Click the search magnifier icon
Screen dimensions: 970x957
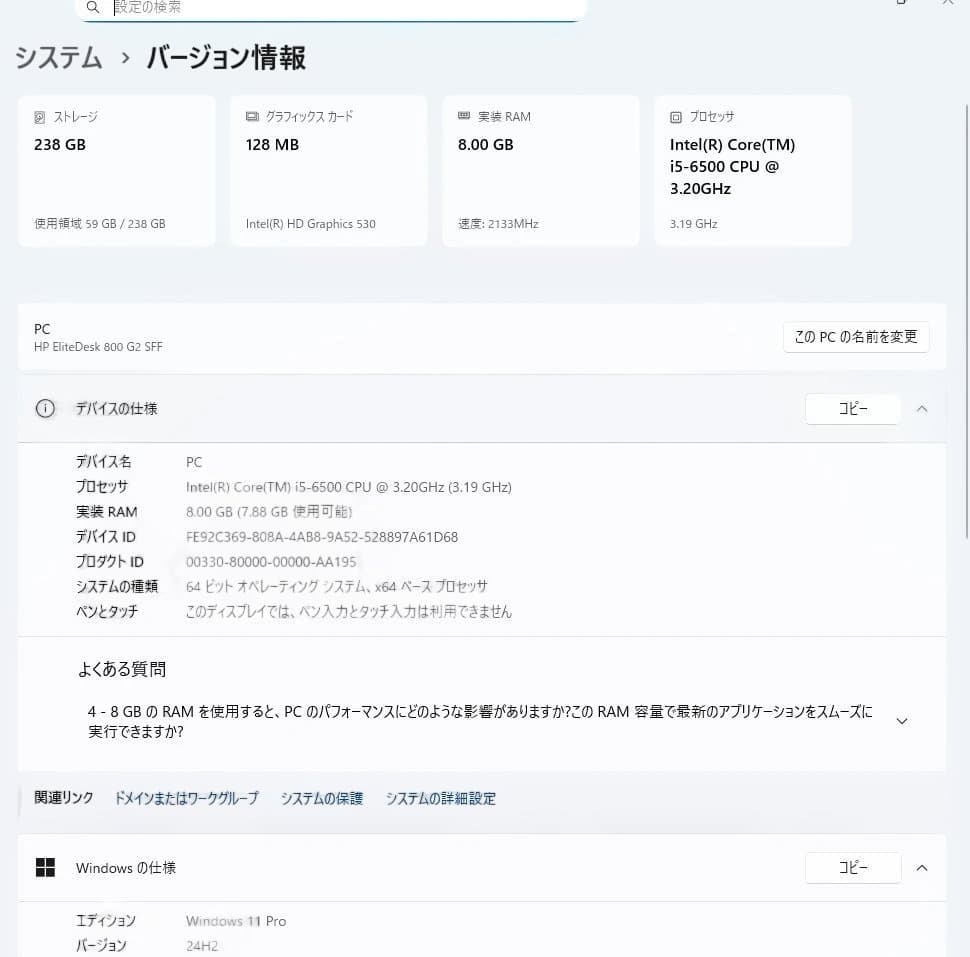(91, 7)
